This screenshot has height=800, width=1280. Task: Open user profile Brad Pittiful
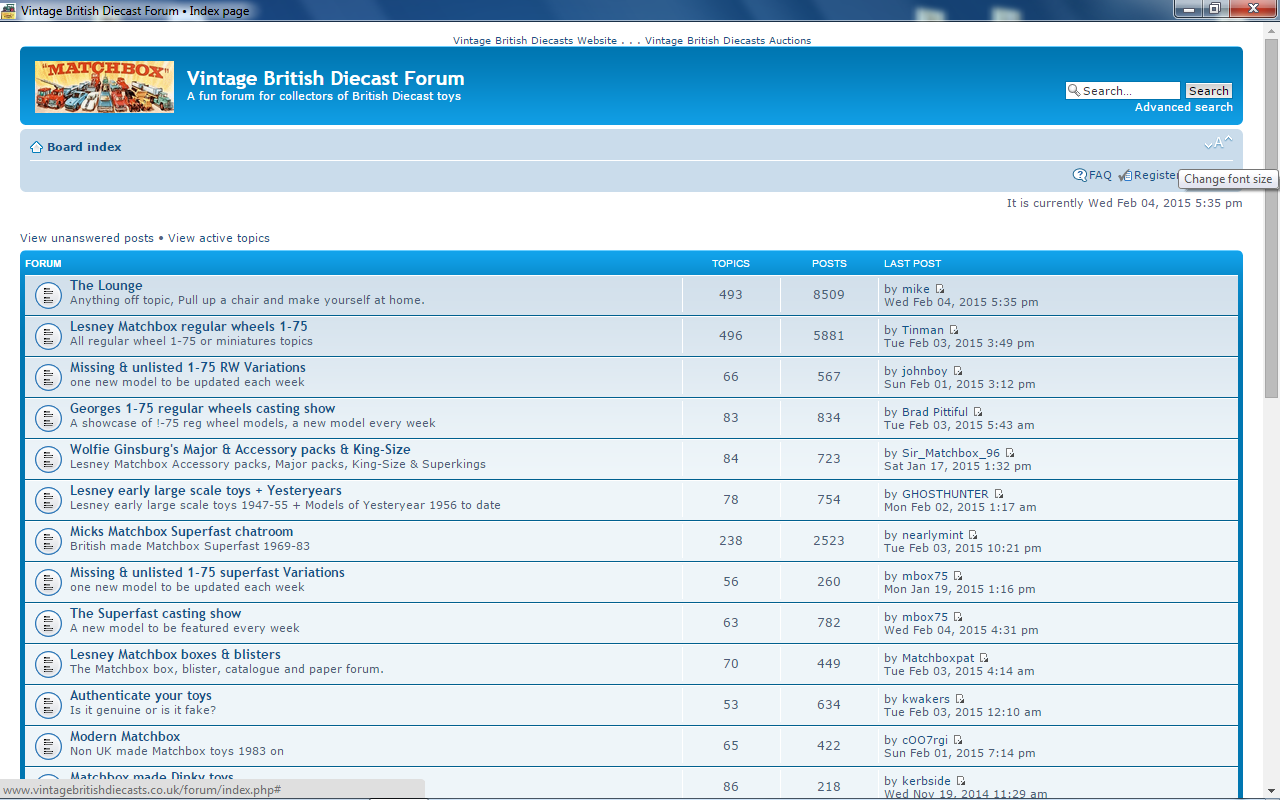pyautogui.click(x=935, y=412)
